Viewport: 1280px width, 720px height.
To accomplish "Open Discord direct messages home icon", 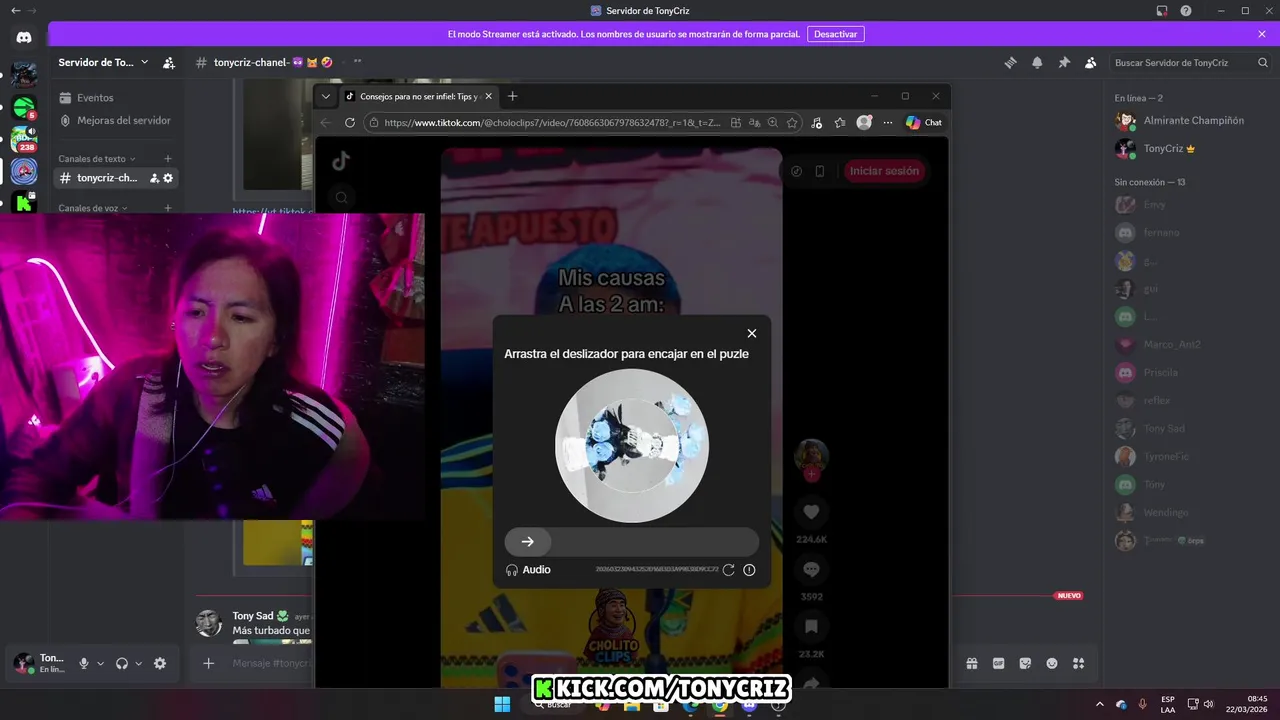I will (x=24, y=38).
